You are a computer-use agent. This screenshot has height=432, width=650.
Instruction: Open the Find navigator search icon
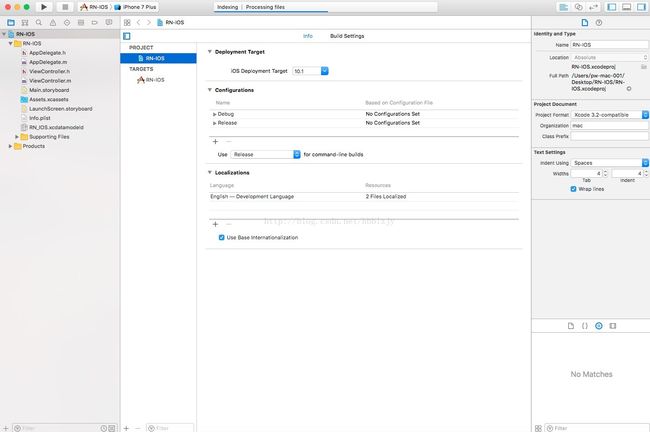39,22
